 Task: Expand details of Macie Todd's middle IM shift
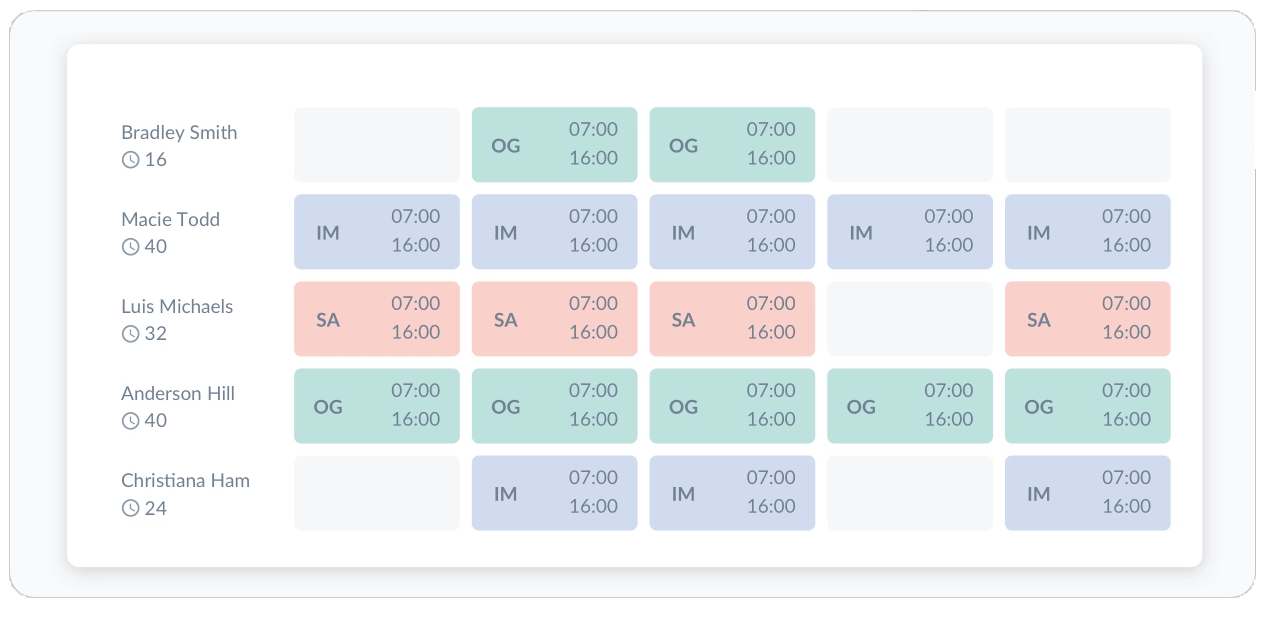[732, 232]
